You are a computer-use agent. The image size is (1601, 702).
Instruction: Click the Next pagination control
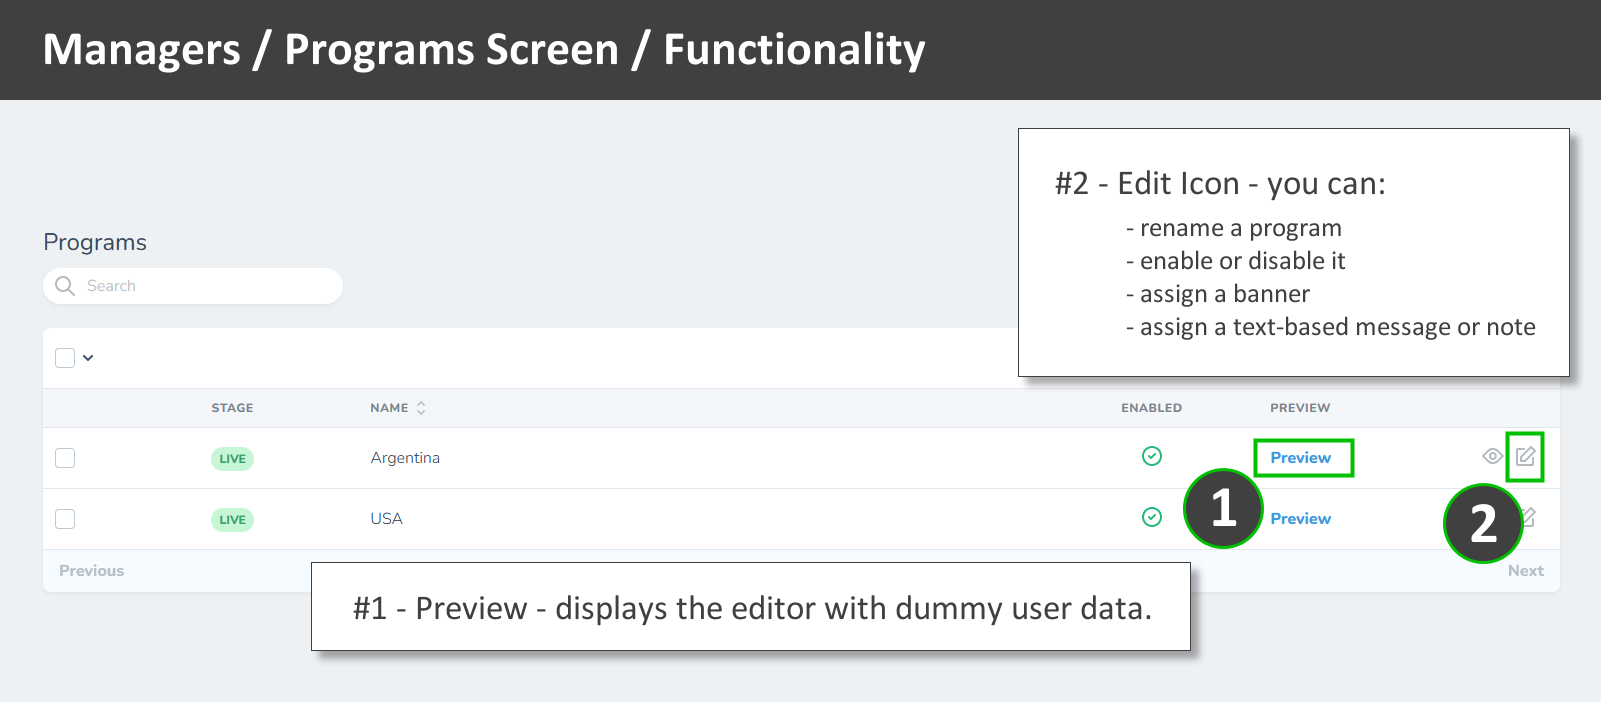point(1526,570)
